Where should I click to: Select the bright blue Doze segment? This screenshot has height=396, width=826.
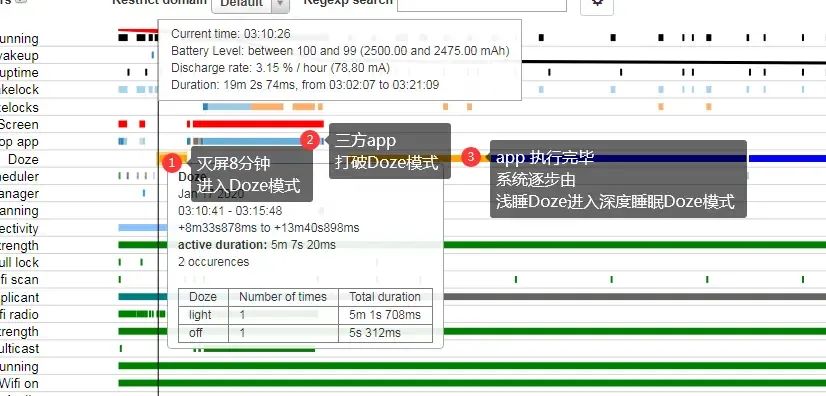pos(787,159)
